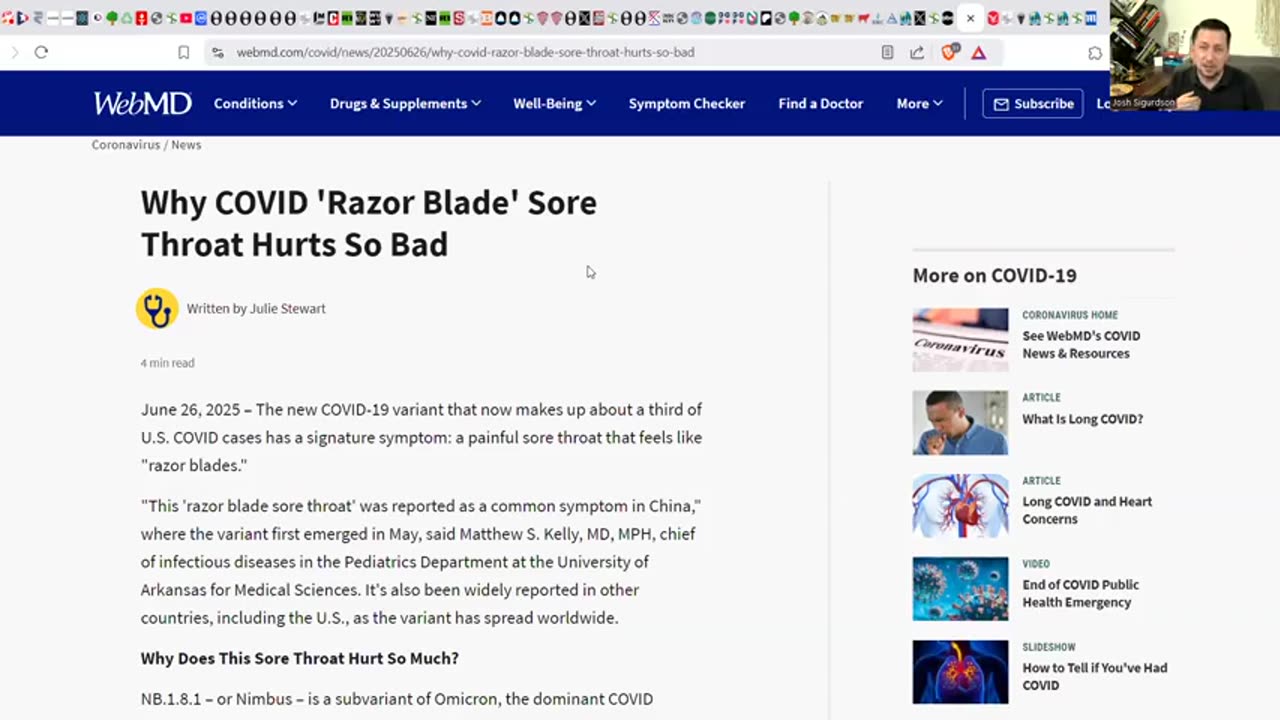Click the forward navigation arrow
This screenshot has height=720, width=1280.
14,52
